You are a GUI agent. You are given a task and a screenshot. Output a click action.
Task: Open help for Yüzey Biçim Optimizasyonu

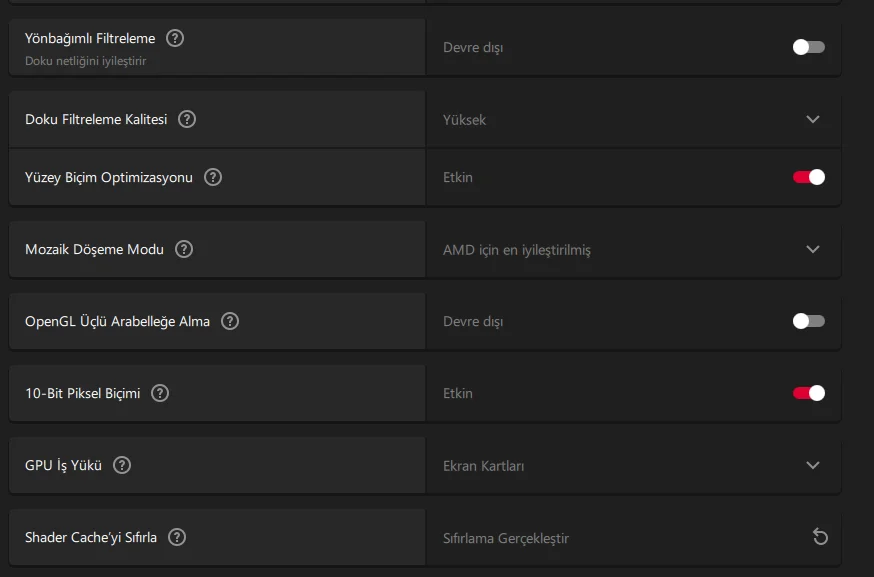[213, 177]
